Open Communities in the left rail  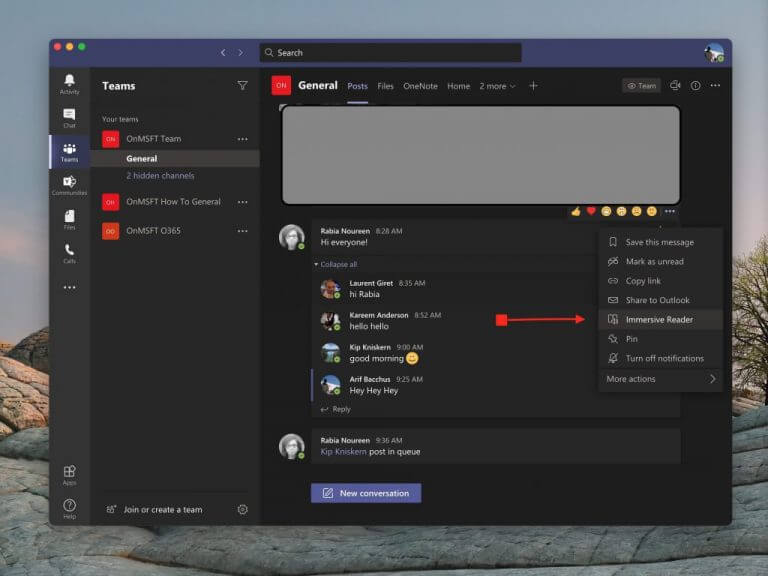pos(70,186)
